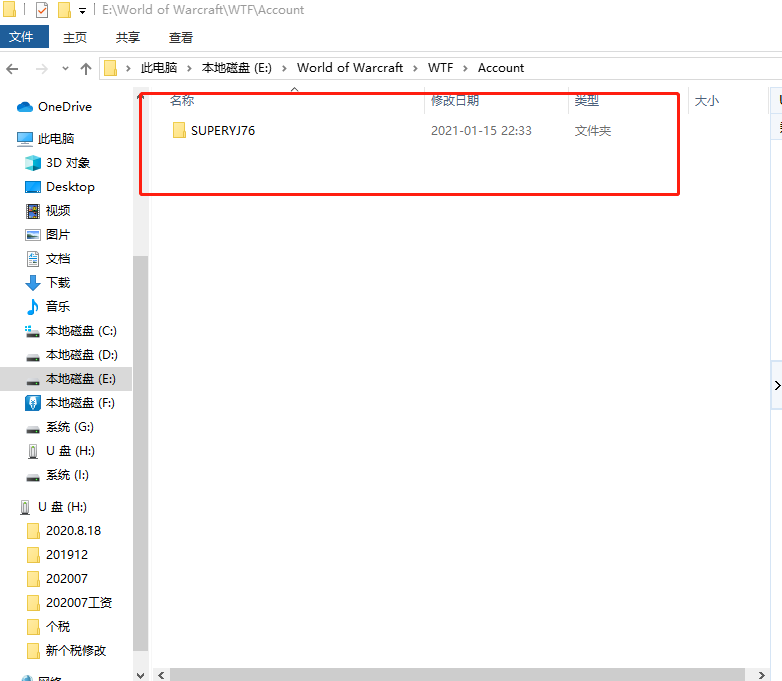Click the 本地磁盘 (F:) drive icon
The image size is (782, 681).
(33, 403)
